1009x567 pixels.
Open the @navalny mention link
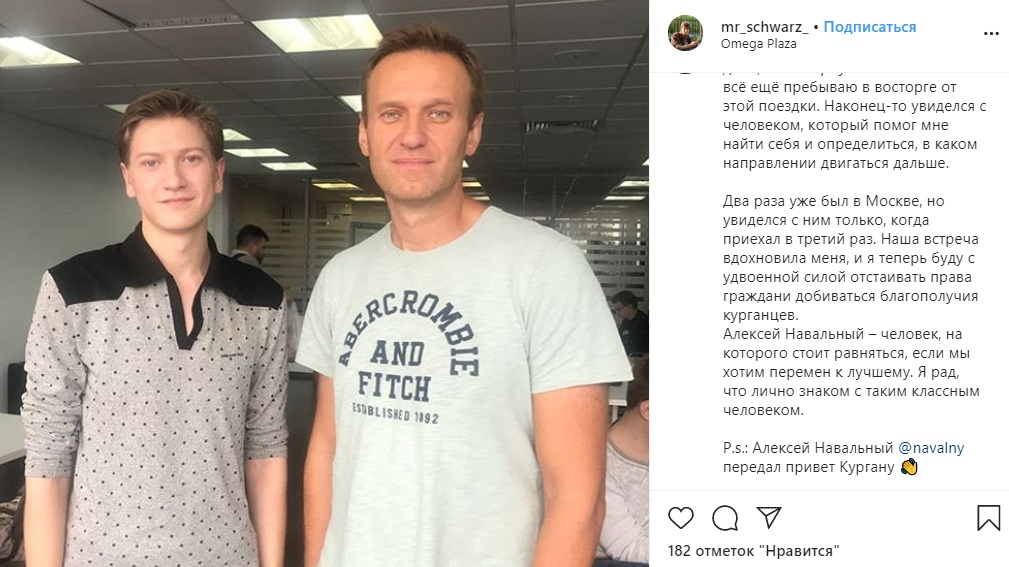coord(931,448)
